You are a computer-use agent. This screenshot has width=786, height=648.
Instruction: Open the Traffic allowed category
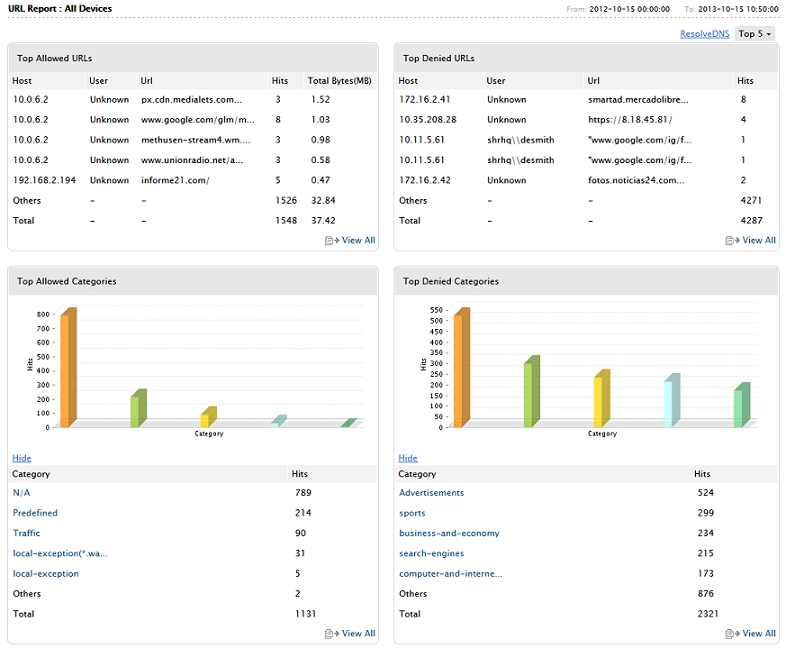pos(27,533)
